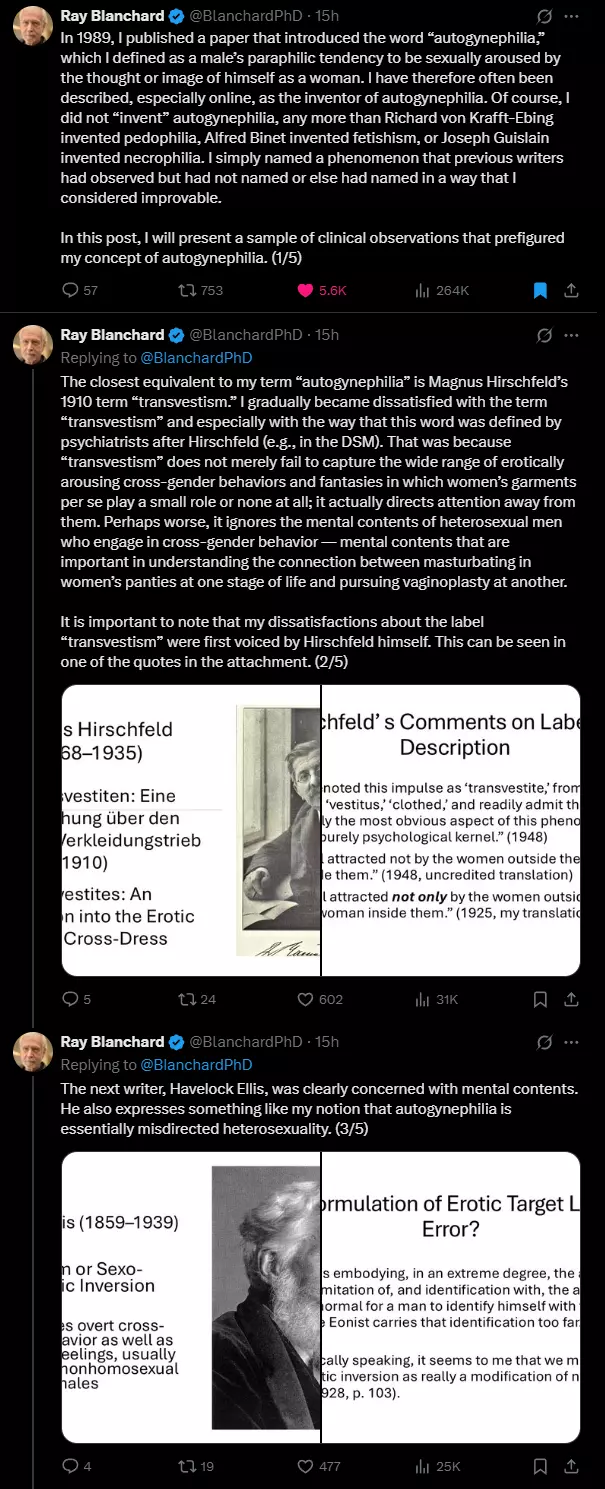Bookmark the second post (2/5)

(540, 999)
